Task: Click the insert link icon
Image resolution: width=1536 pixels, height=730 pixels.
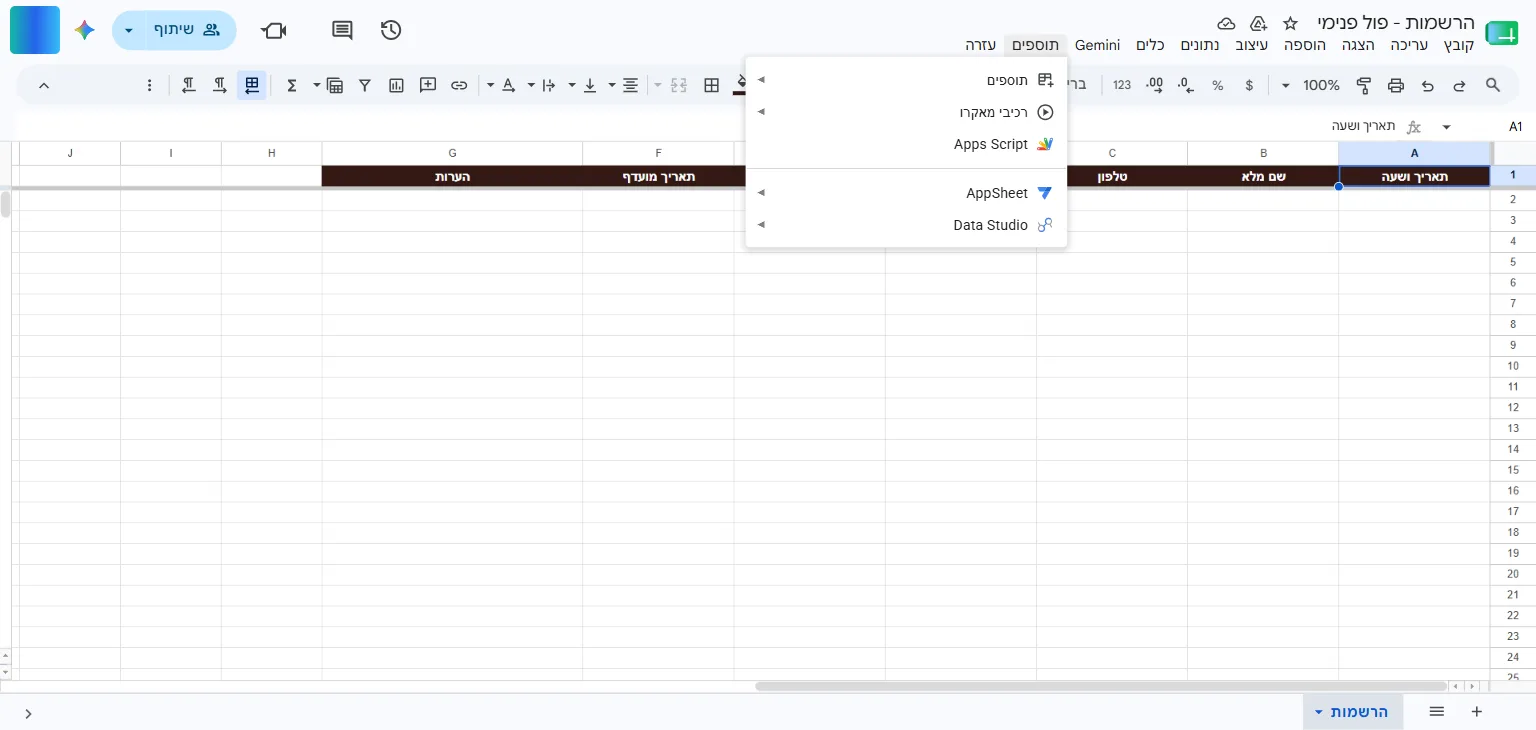Action: tap(459, 85)
